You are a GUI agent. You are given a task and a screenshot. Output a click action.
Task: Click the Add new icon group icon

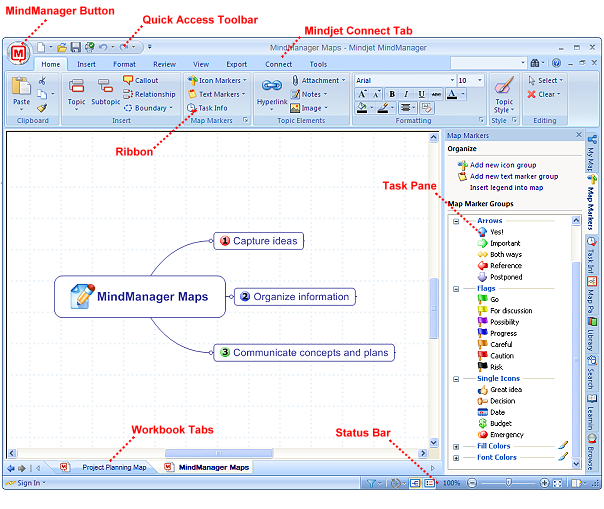[462, 165]
